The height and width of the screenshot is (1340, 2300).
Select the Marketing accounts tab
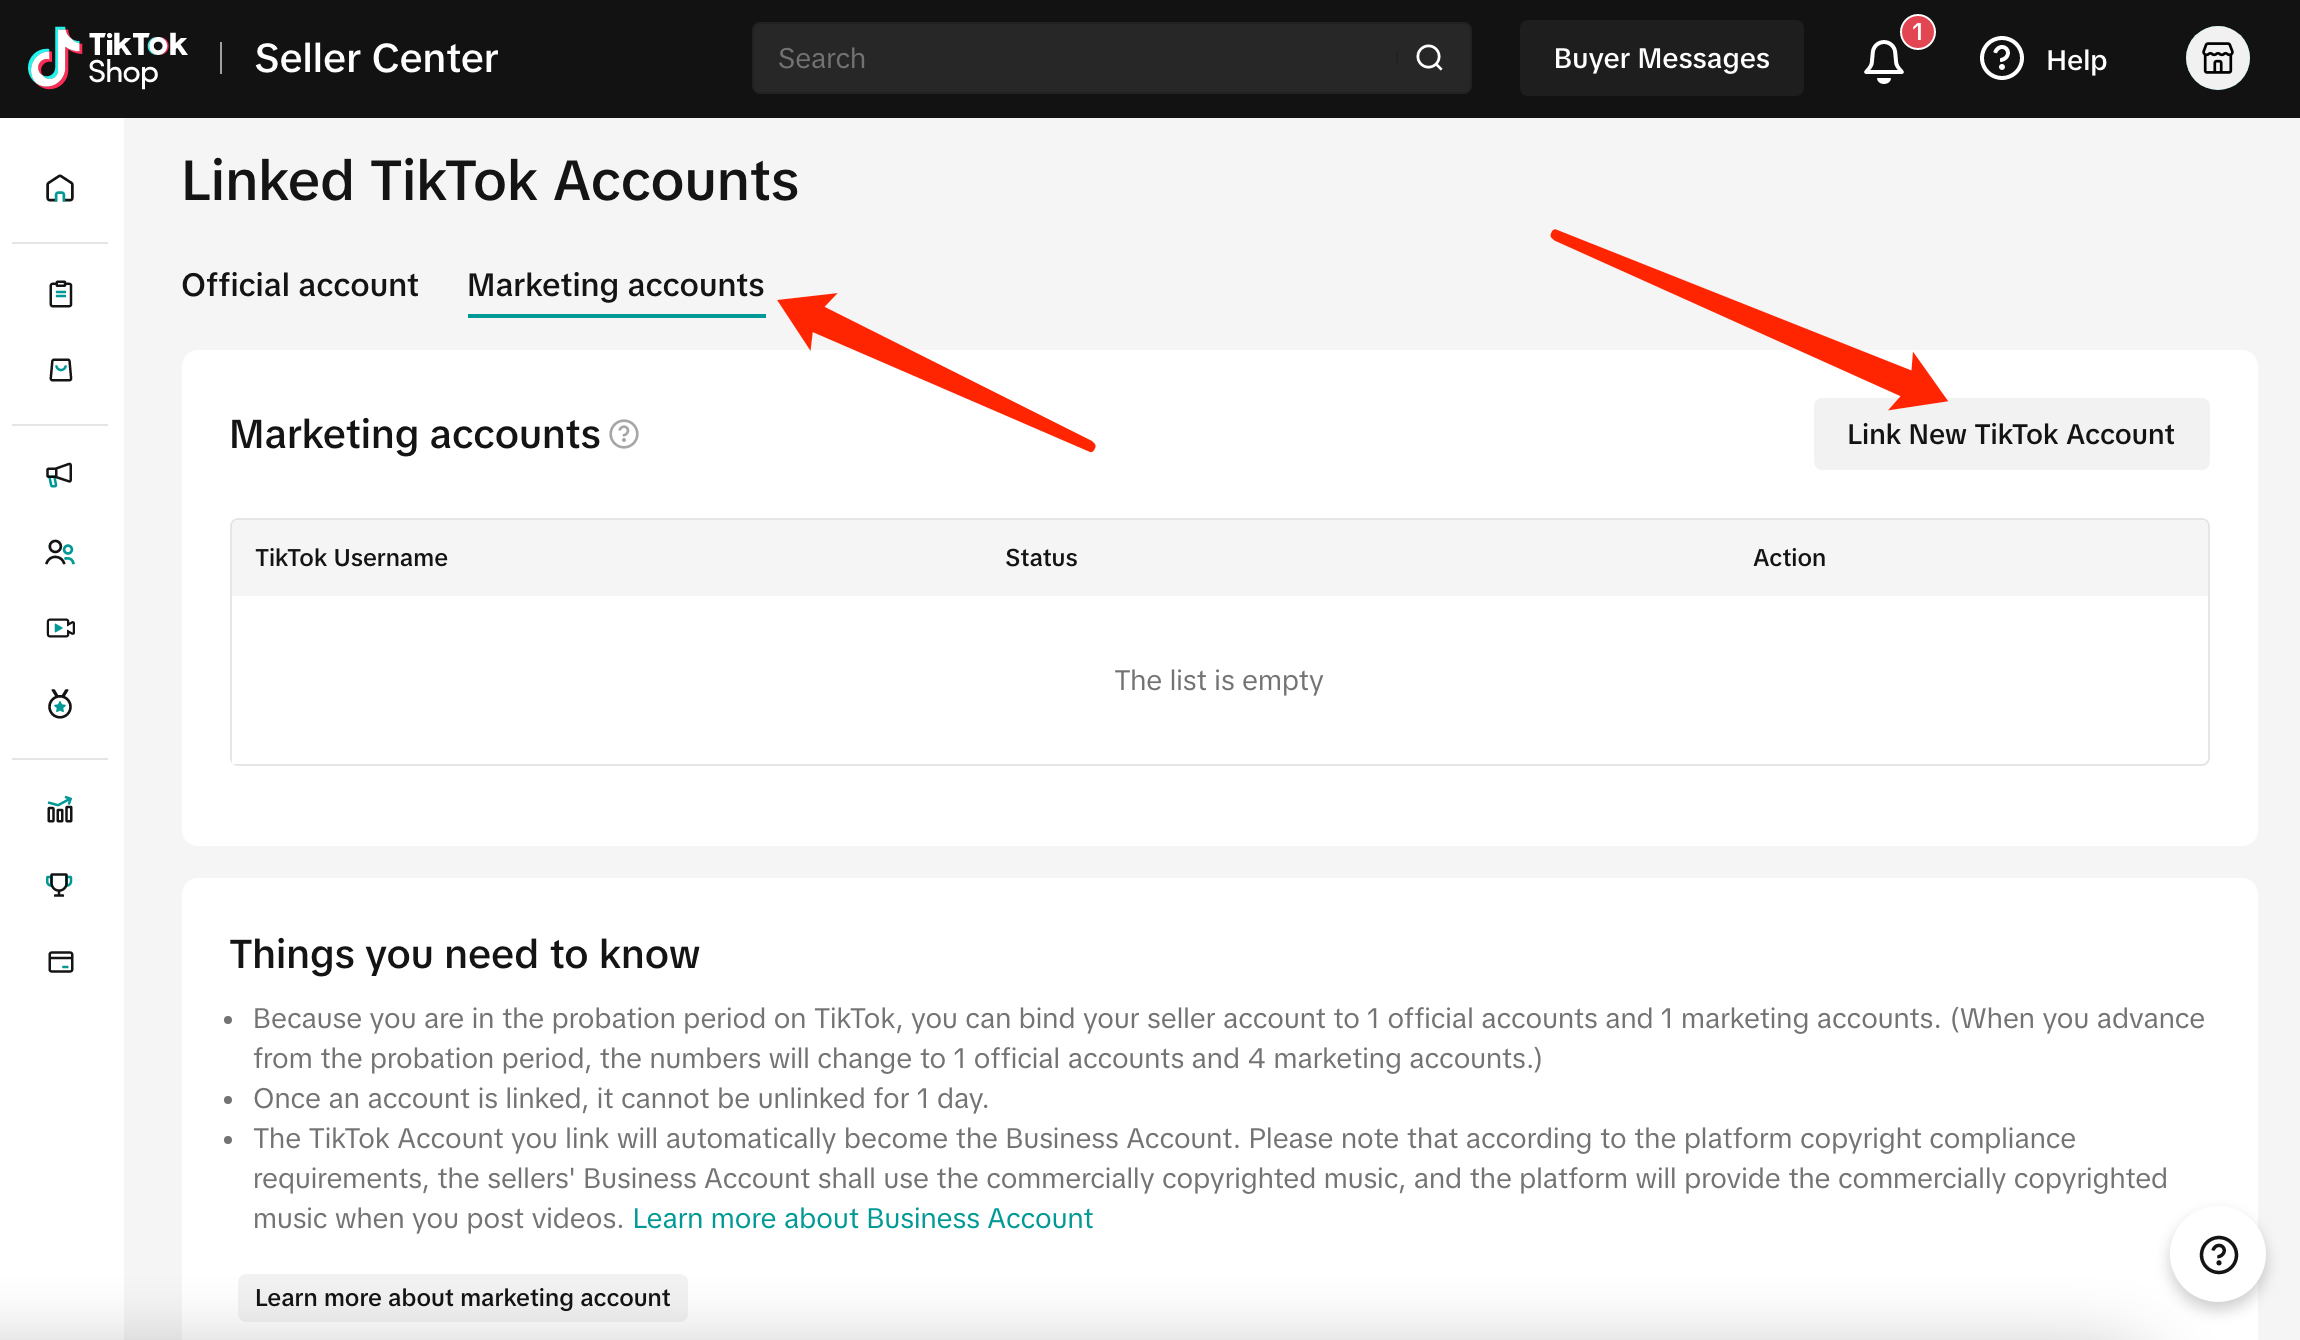click(616, 285)
